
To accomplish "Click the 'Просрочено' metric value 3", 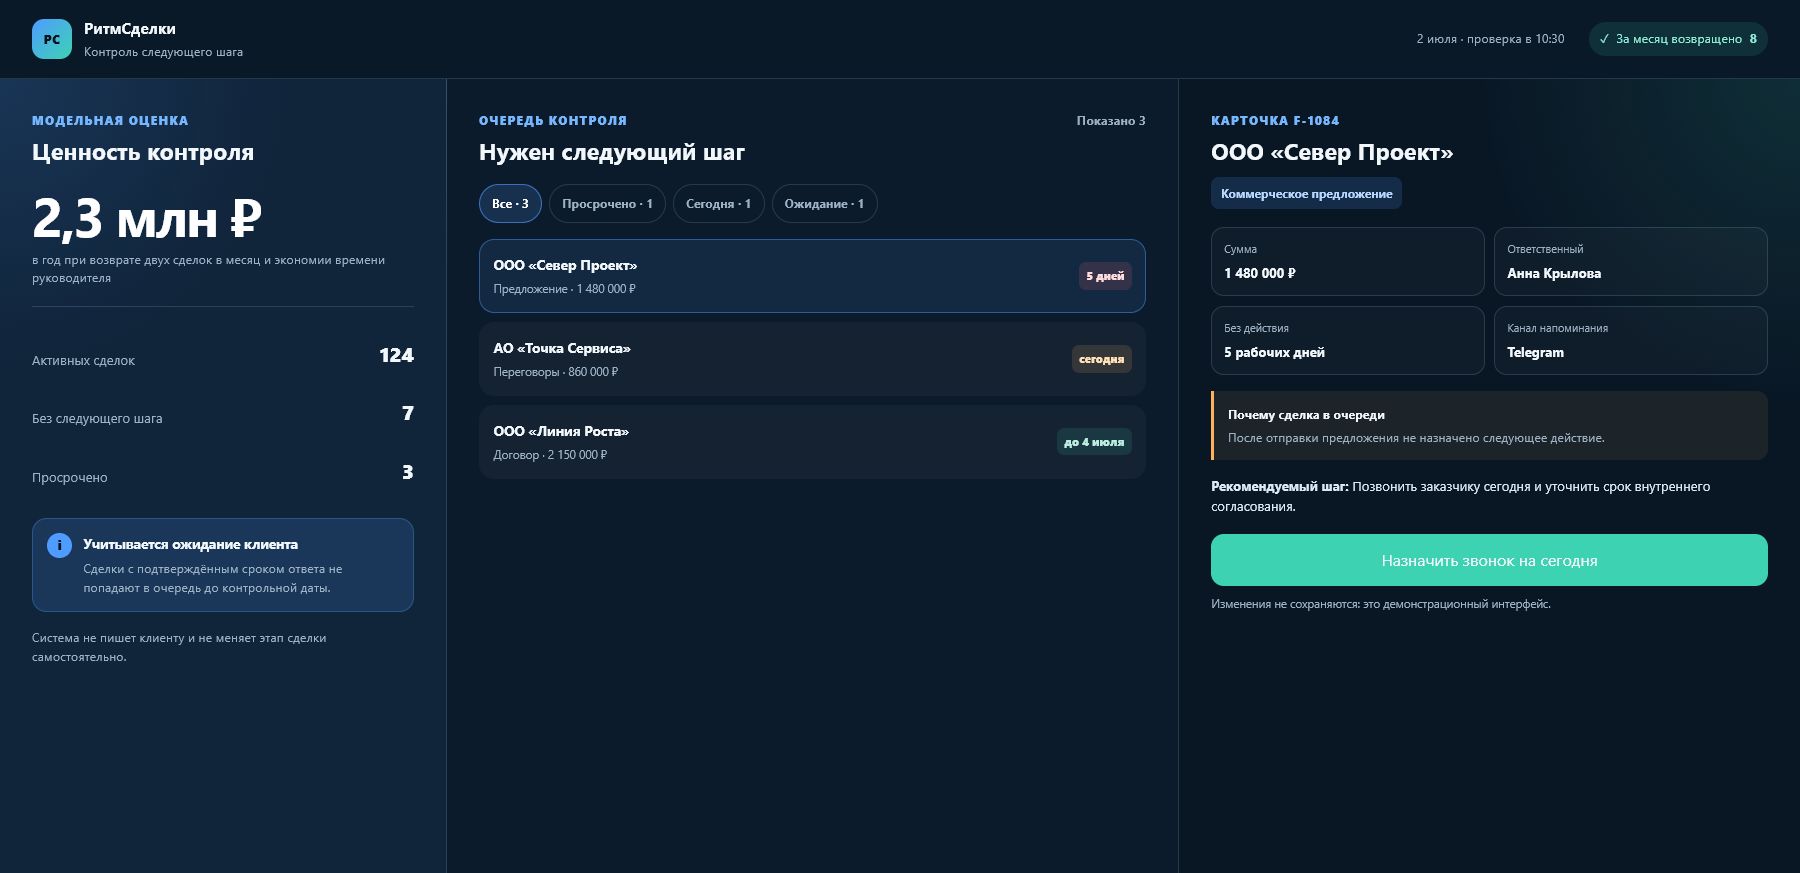I will [x=407, y=472].
